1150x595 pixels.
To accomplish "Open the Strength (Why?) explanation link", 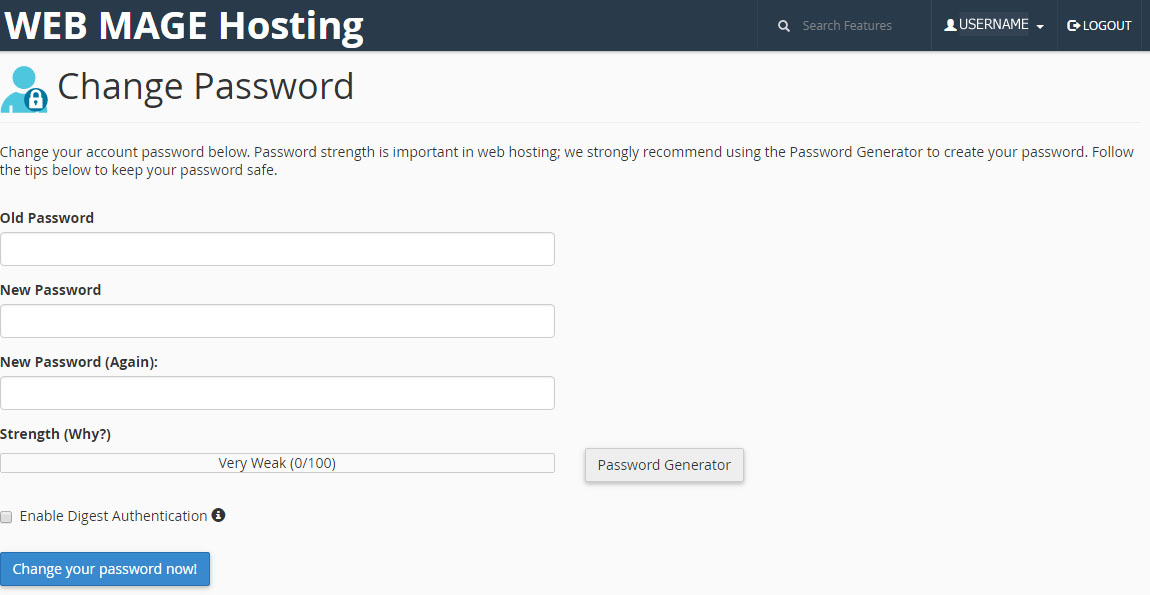I will tap(88, 434).
